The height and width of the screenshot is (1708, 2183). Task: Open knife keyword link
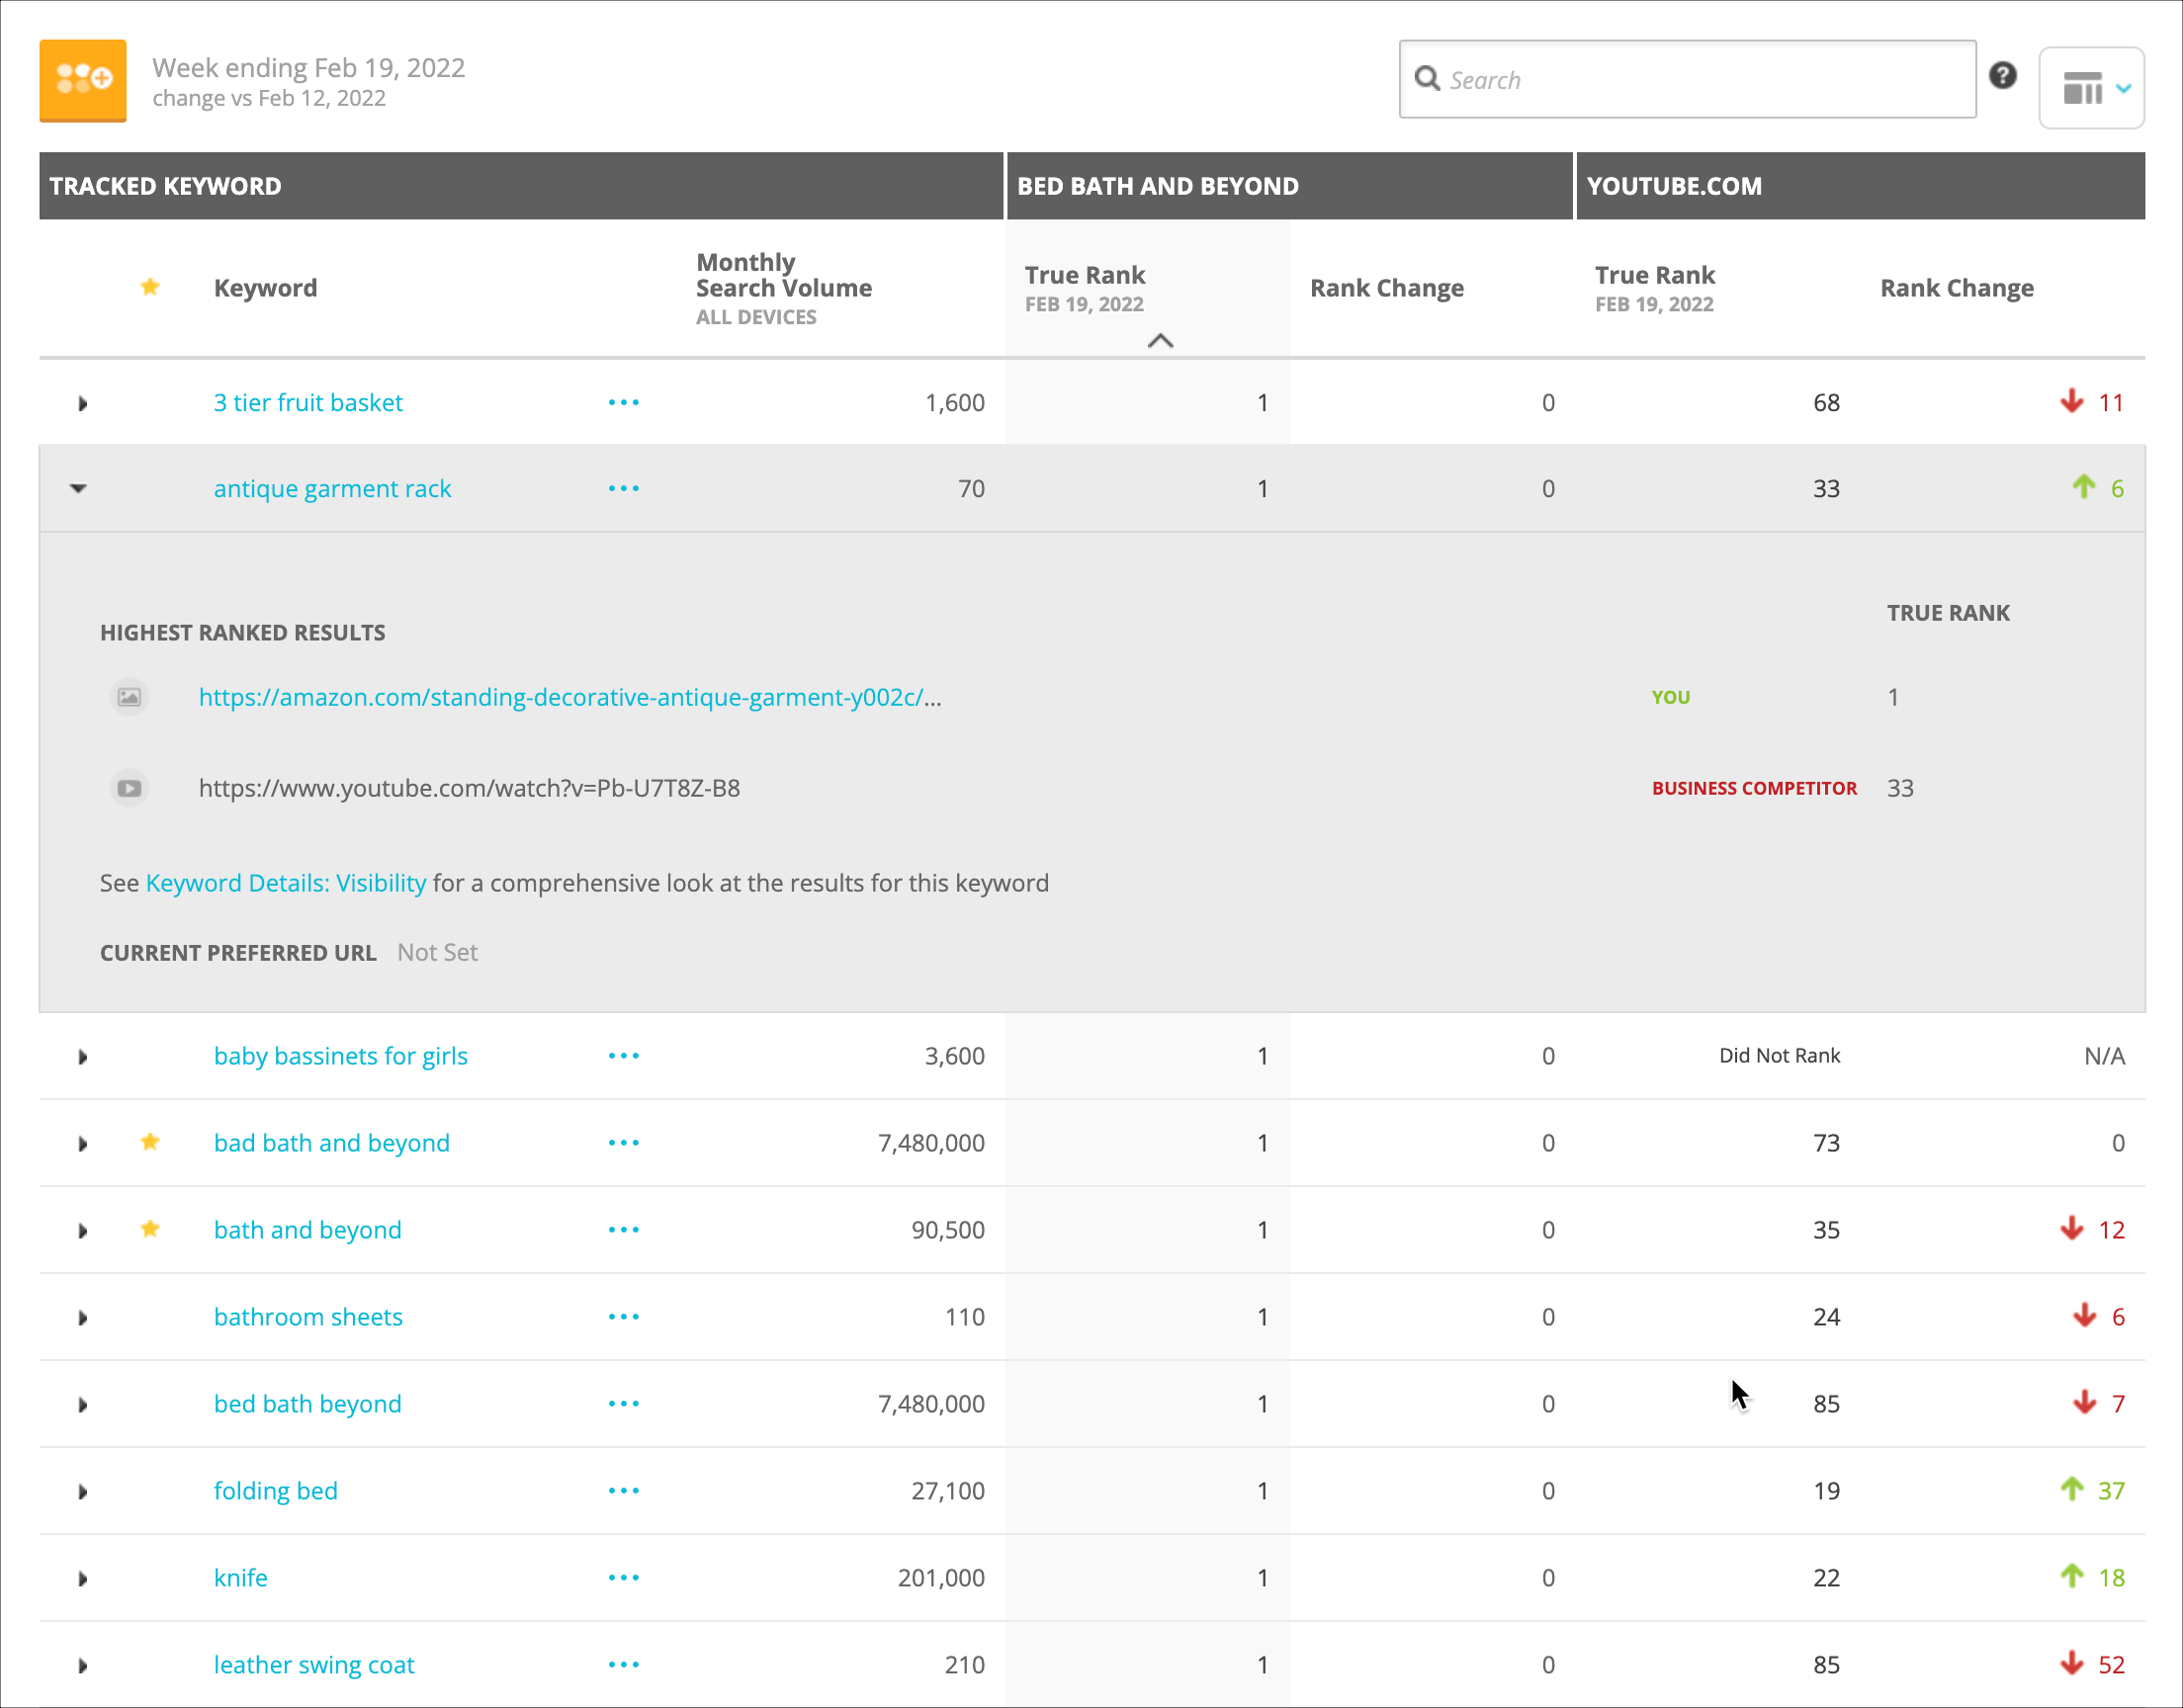pyautogui.click(x=241, y=1578)
